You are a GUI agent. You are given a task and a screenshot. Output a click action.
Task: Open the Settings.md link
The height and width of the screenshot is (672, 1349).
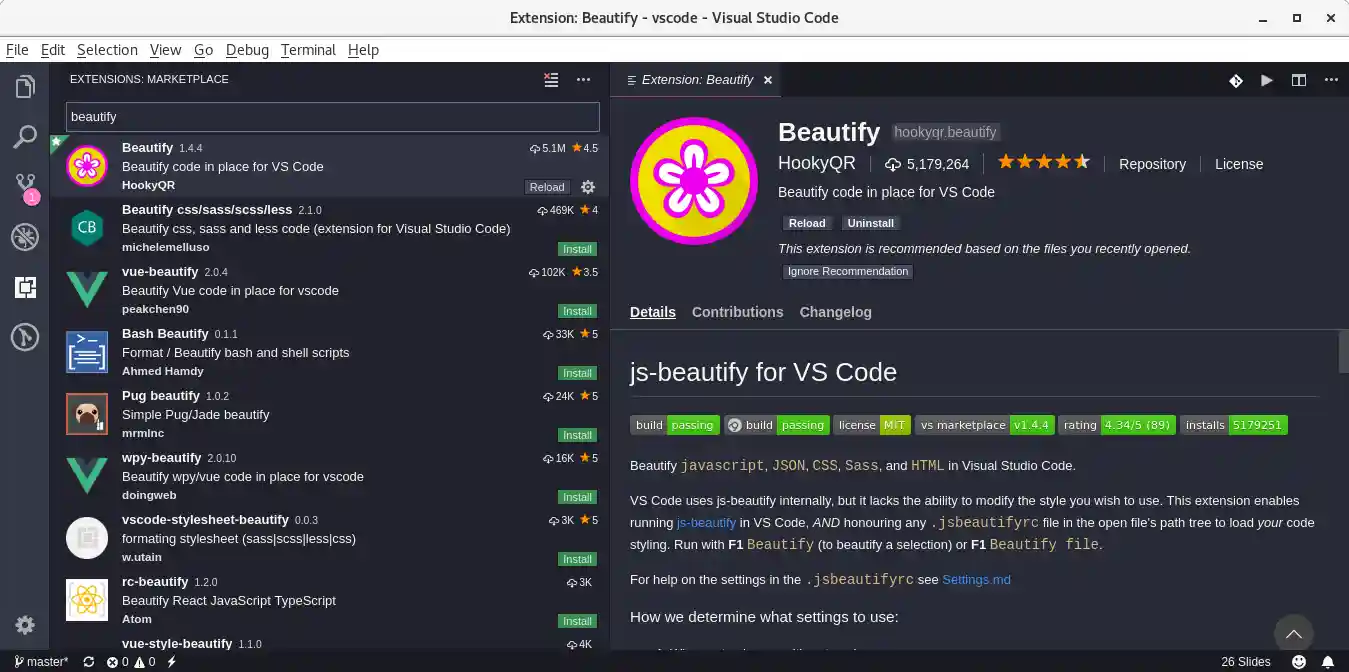(976, 579)
